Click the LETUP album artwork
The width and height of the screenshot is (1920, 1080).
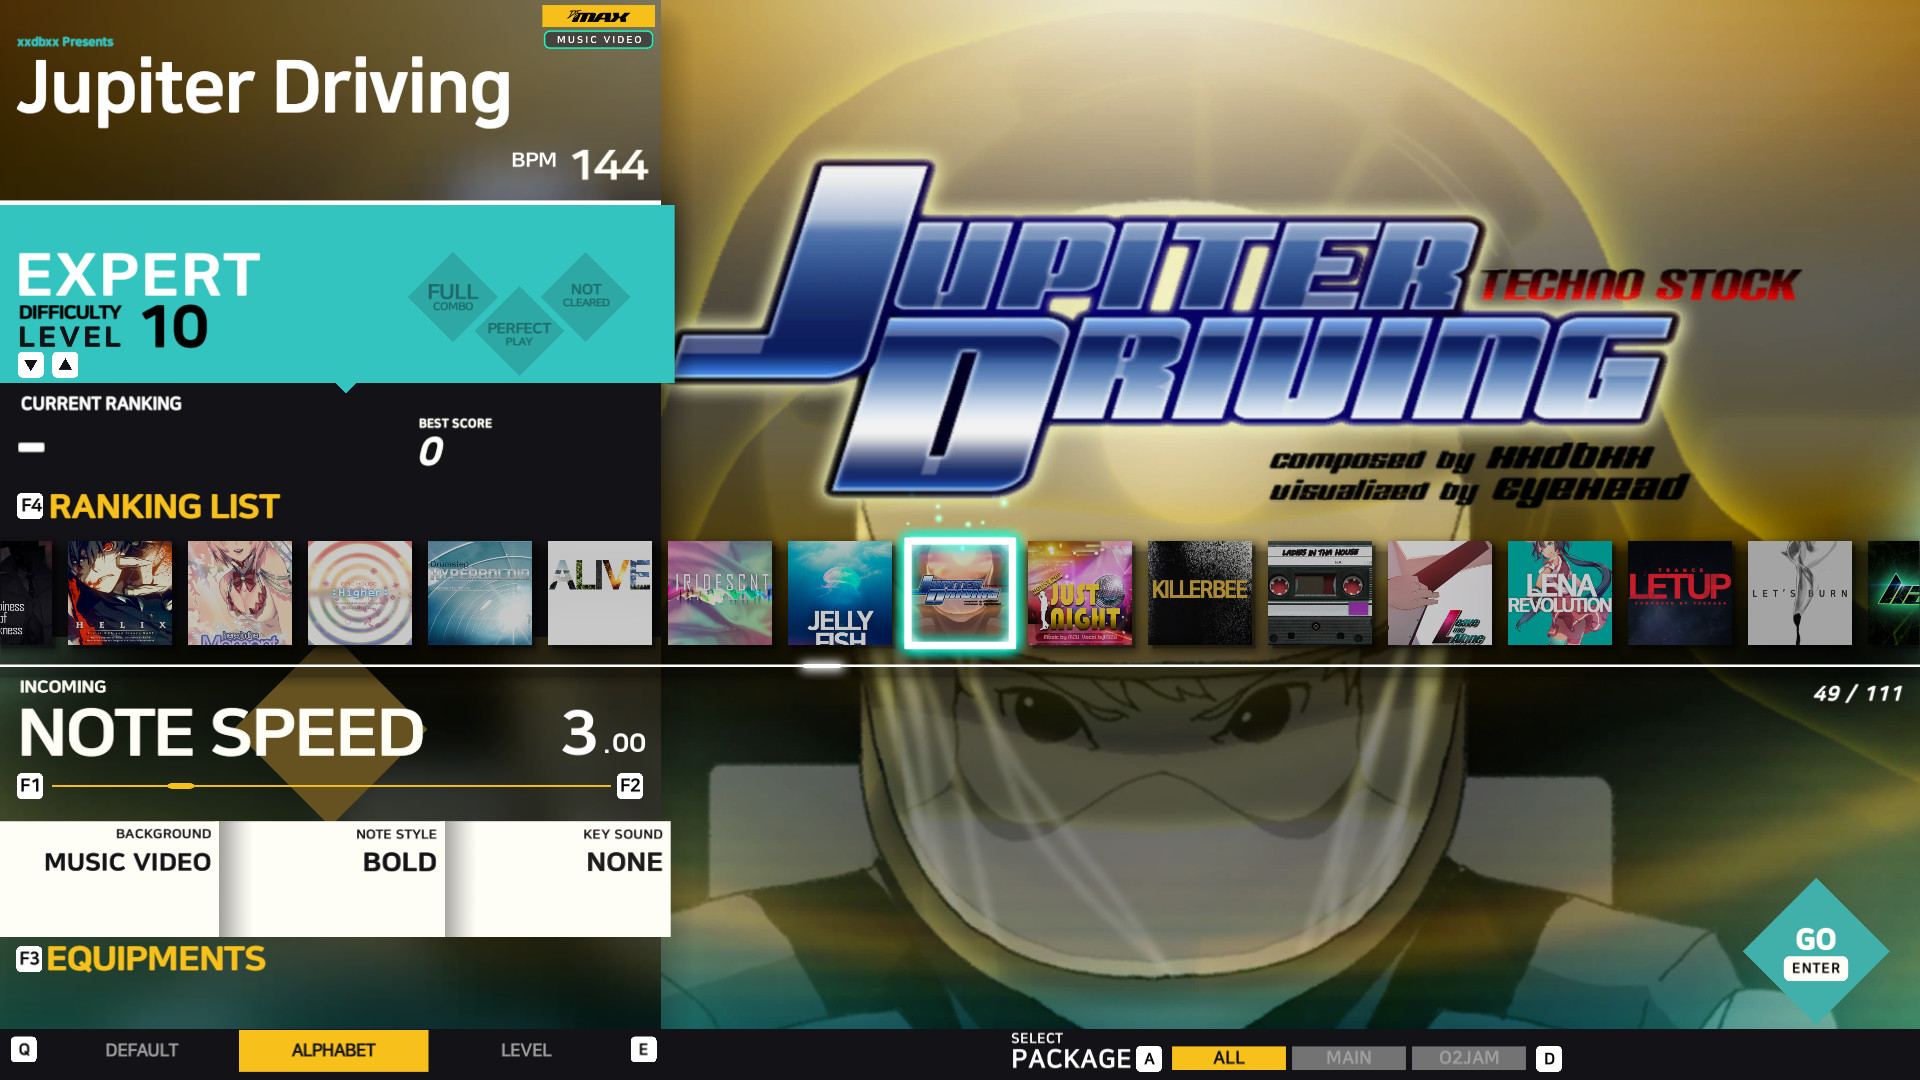pos(1679,593)
